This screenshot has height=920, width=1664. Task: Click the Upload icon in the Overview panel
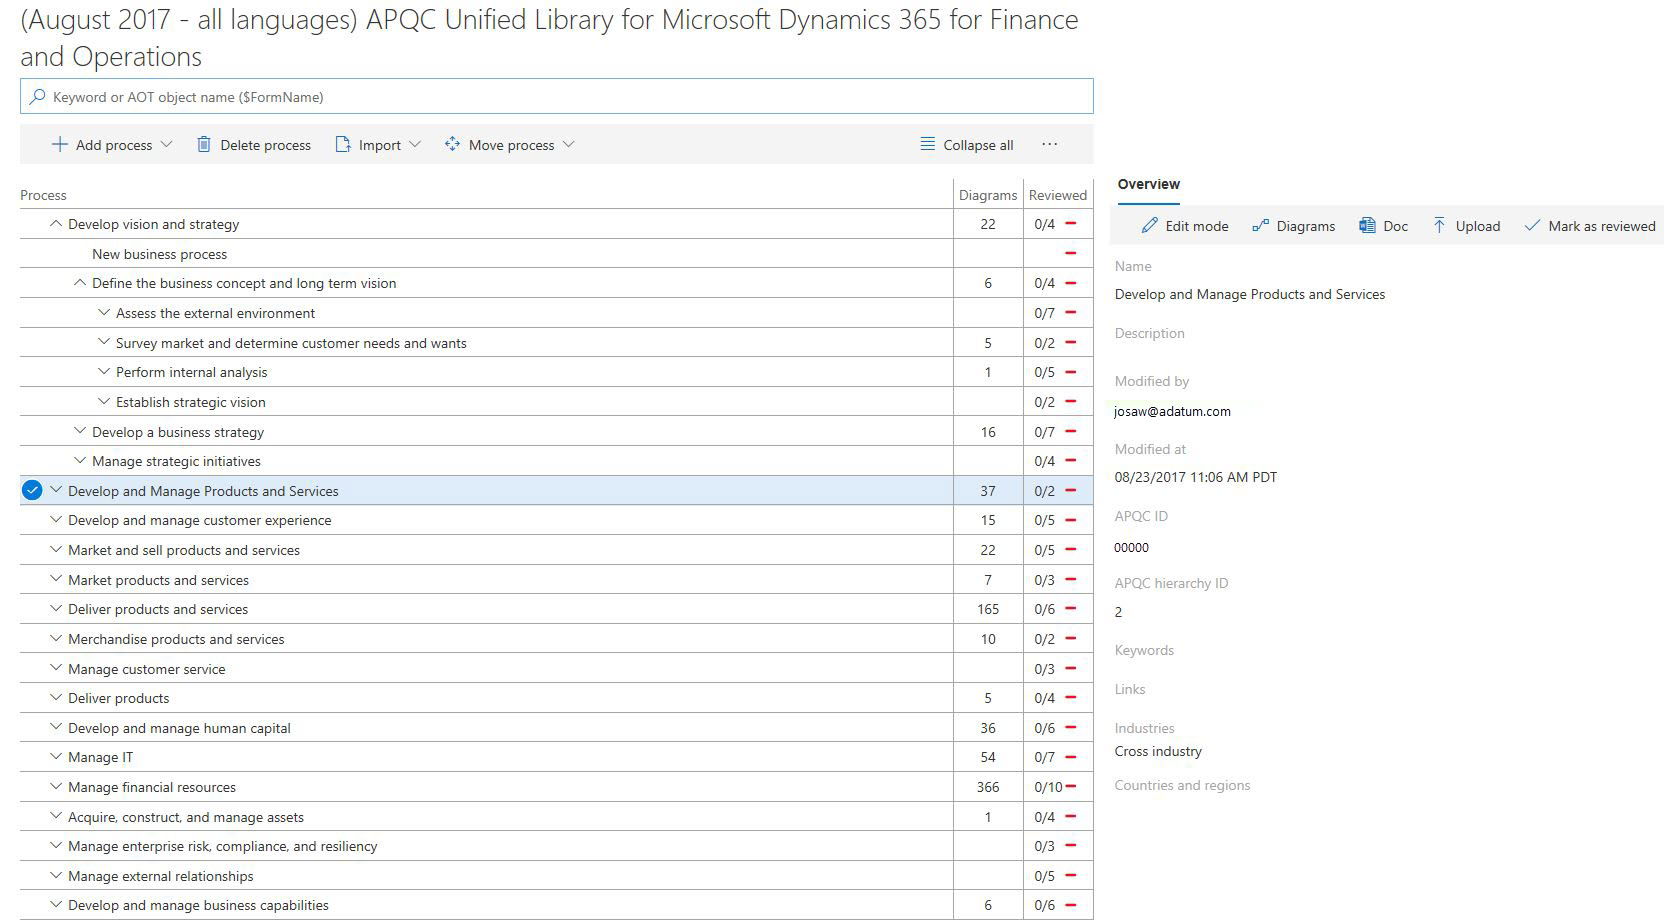click(1440, 226)
